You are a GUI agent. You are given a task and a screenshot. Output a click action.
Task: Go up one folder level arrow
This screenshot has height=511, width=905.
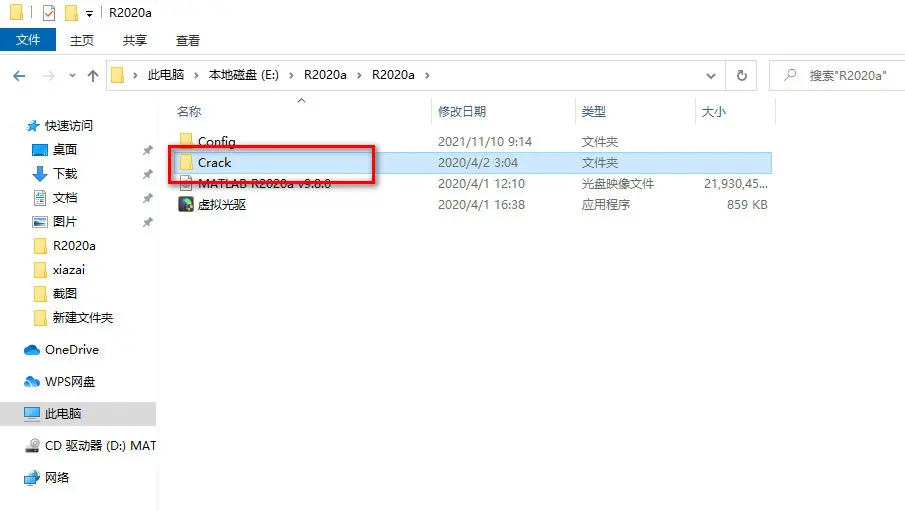(x=92, y=76)
